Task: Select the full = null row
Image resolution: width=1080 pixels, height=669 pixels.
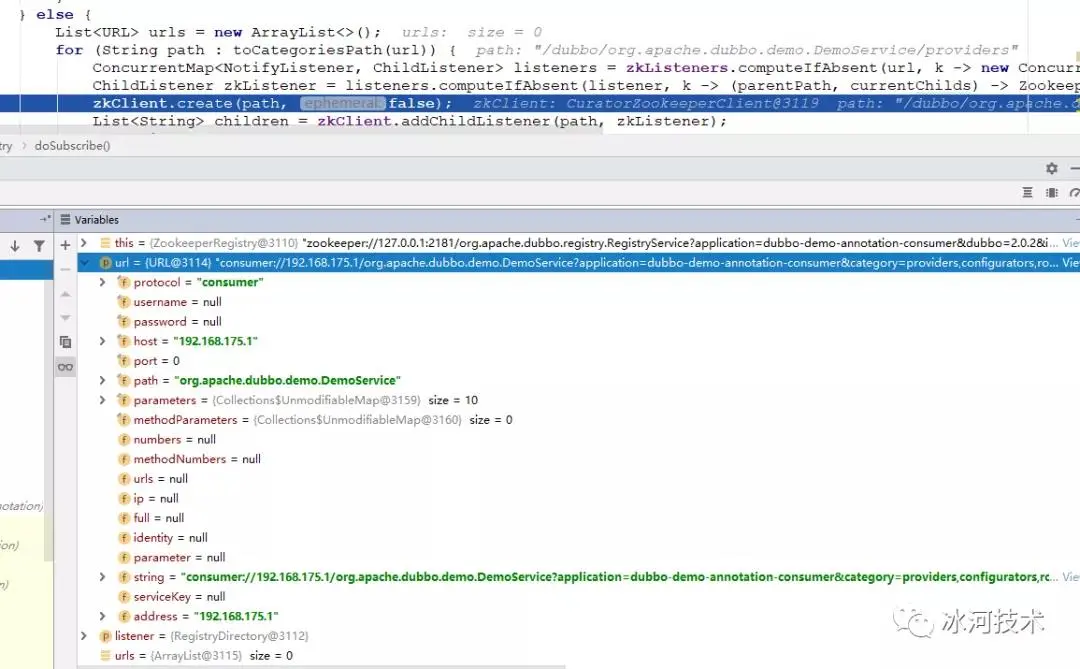Action: 579,517
